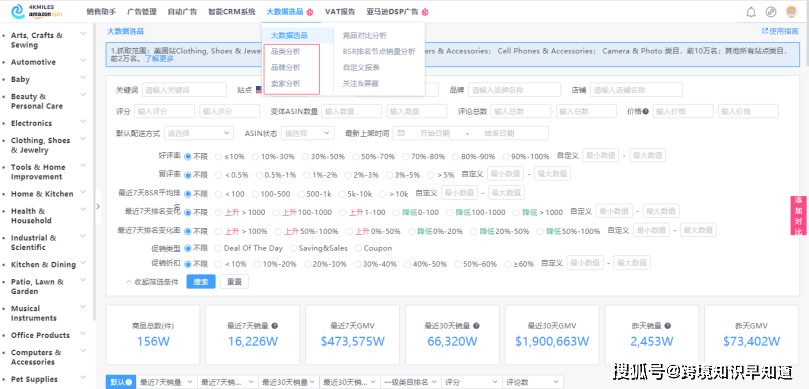
Task: Click the user avatar icon
Action: point(791,12)
